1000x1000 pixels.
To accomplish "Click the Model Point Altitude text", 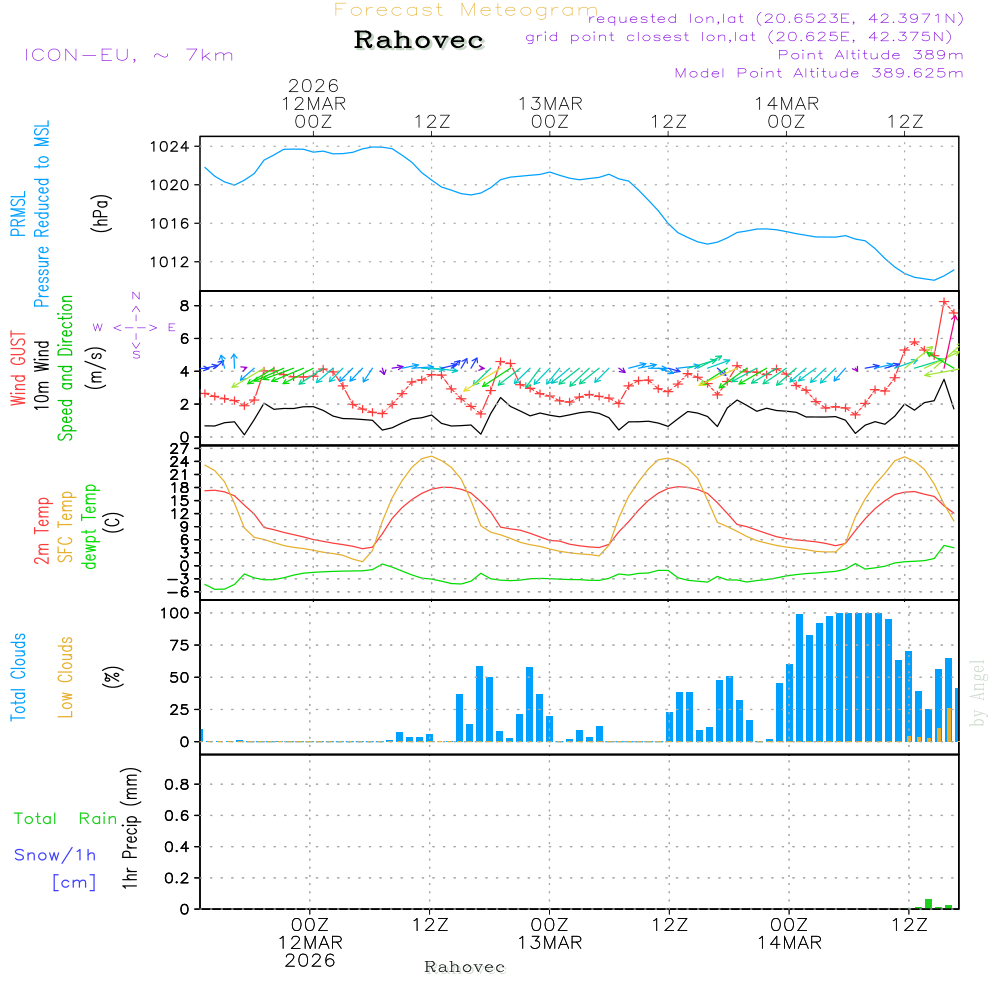I will coord(818,73).
